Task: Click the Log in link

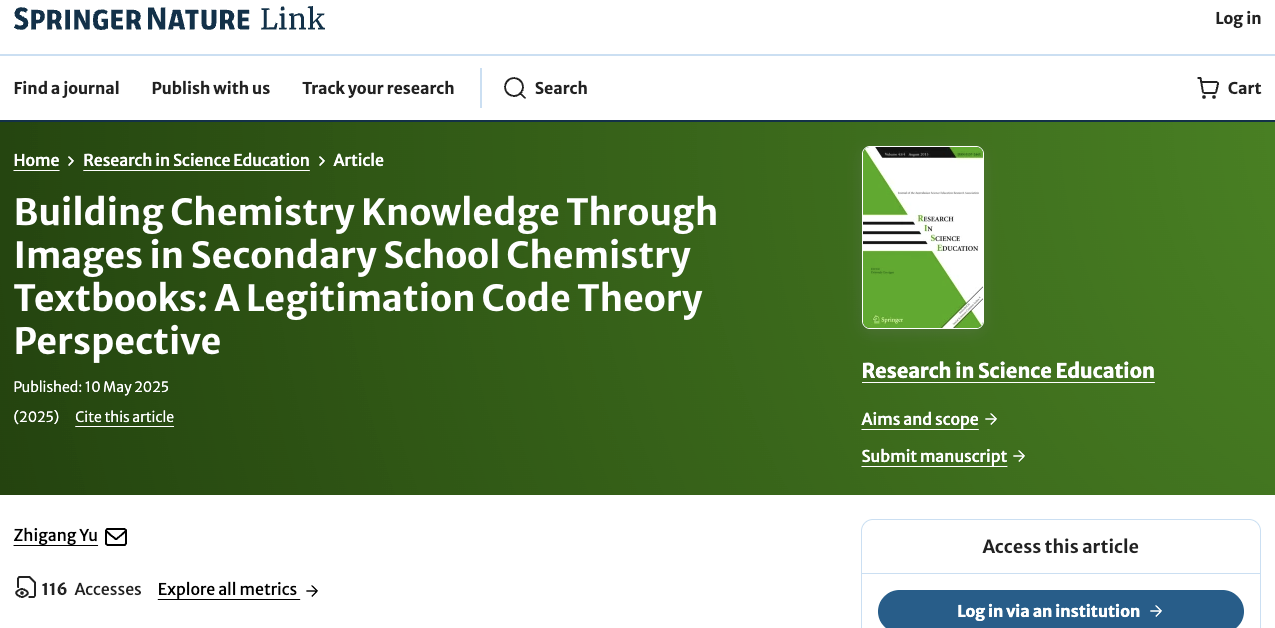Action: (1237, 18)
